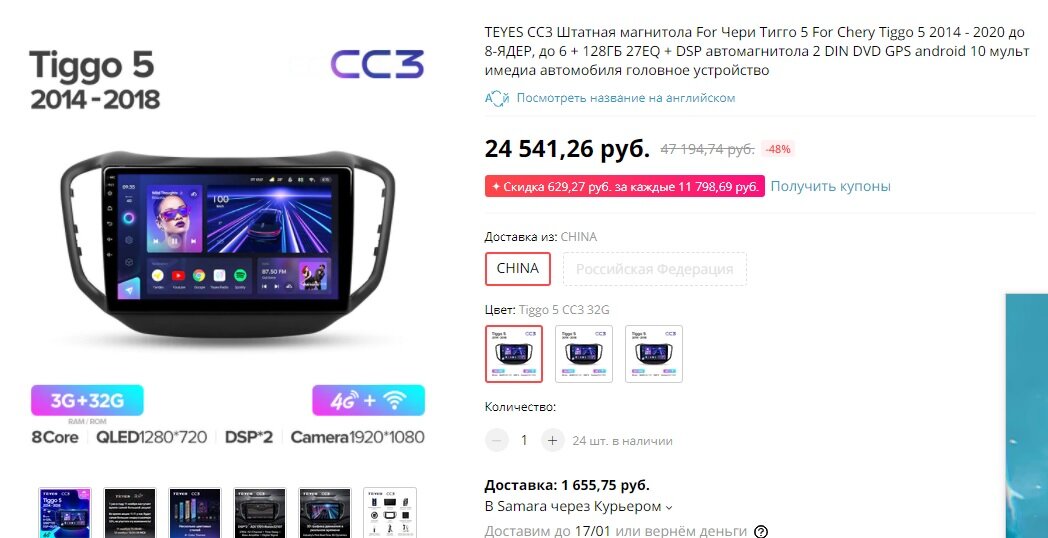Decrease quantity with the minus button
This screenshot has width=1048, height=538.
pos(497,440)
